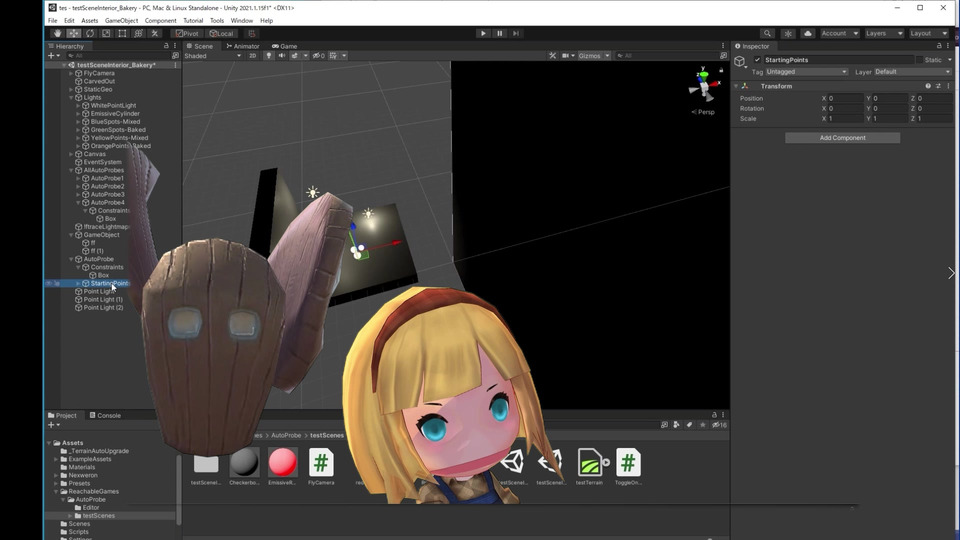Viewport: 960px width, 540px height.
Task: Toggle 2D scene view mode
Action: tap(252, 55)
